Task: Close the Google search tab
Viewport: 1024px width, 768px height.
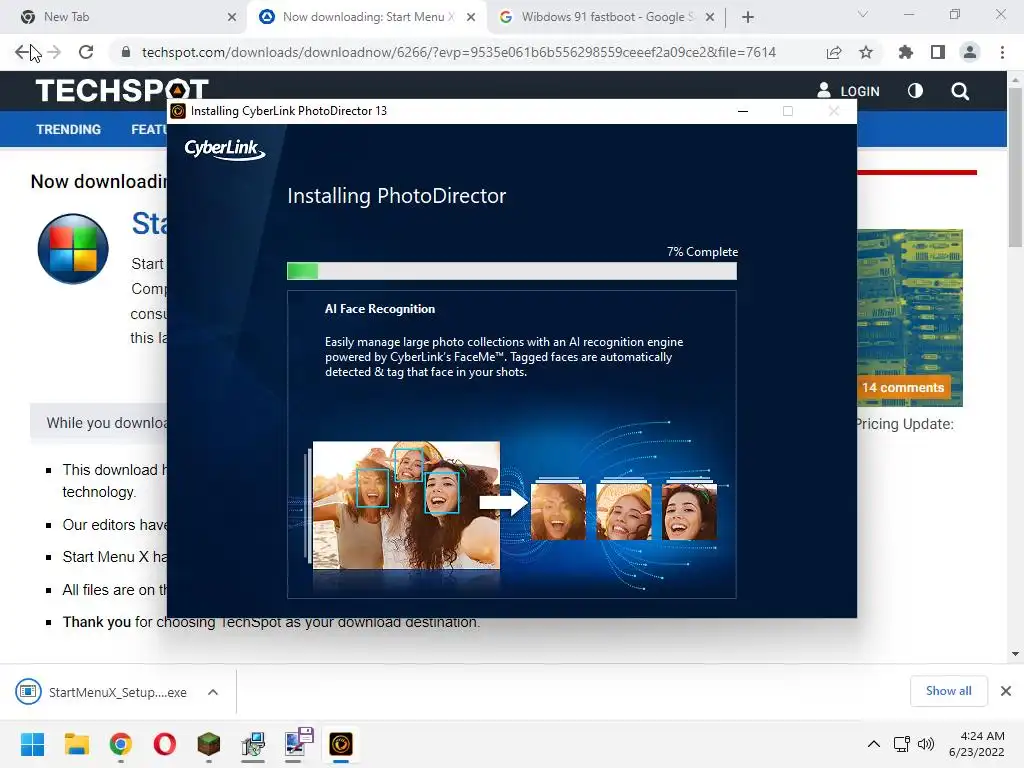Action: (710, 17)
